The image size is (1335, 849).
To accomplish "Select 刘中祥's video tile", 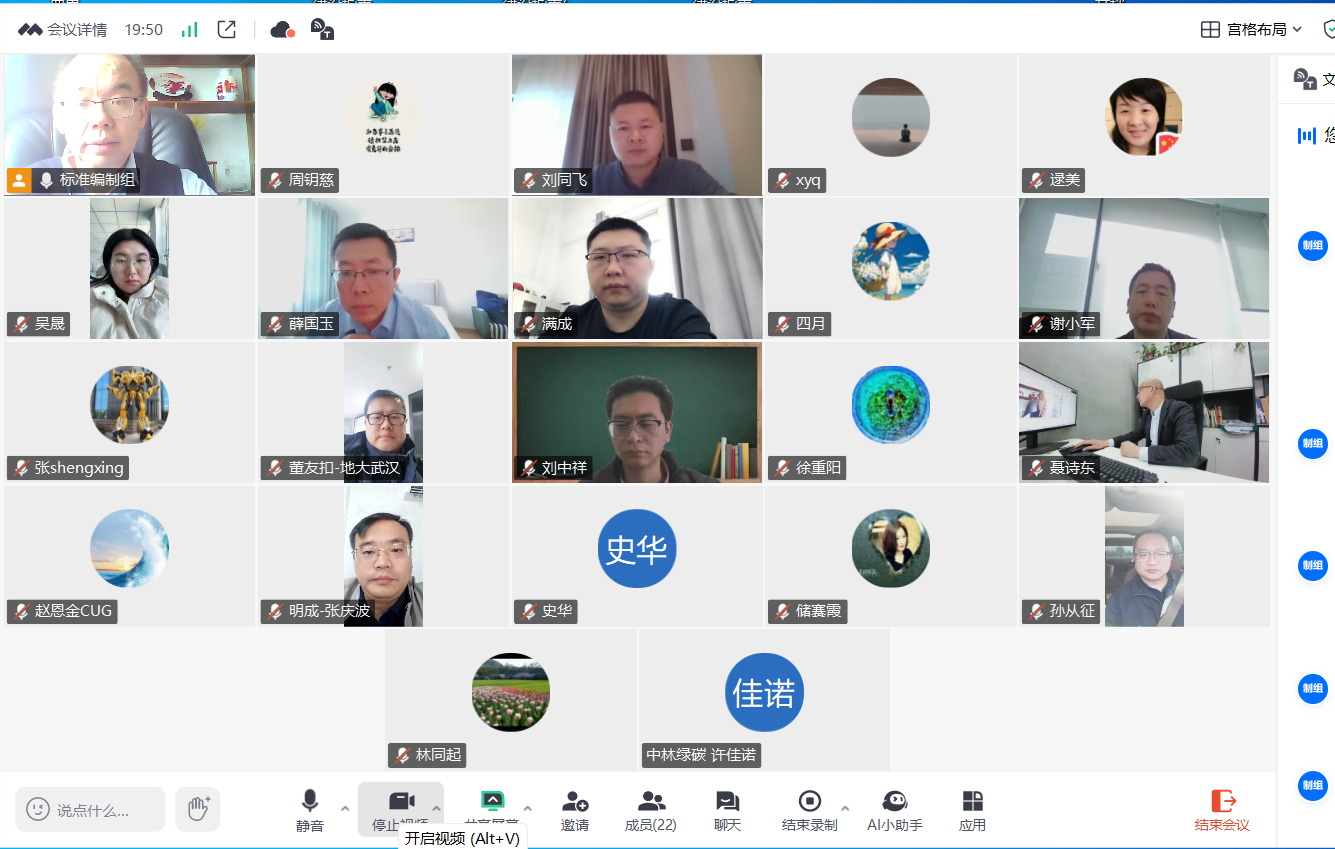I will click(637, 412).
